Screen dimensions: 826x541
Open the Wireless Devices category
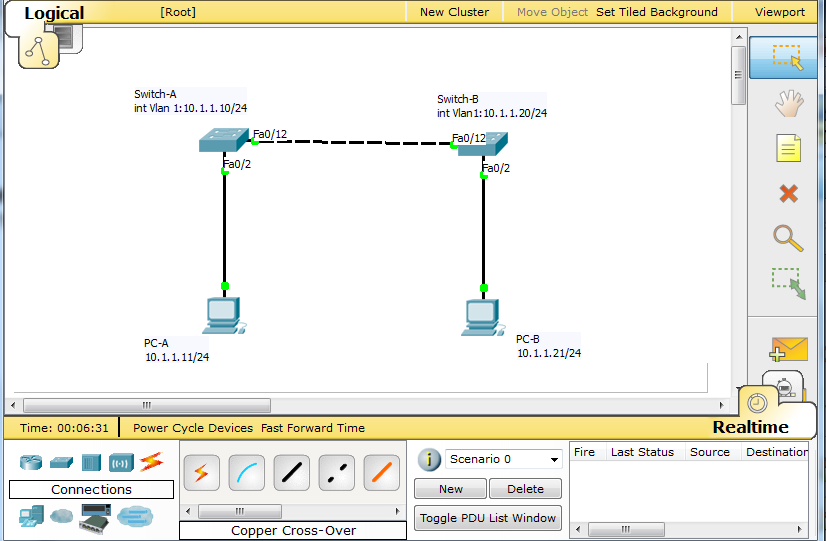(121, 463)
